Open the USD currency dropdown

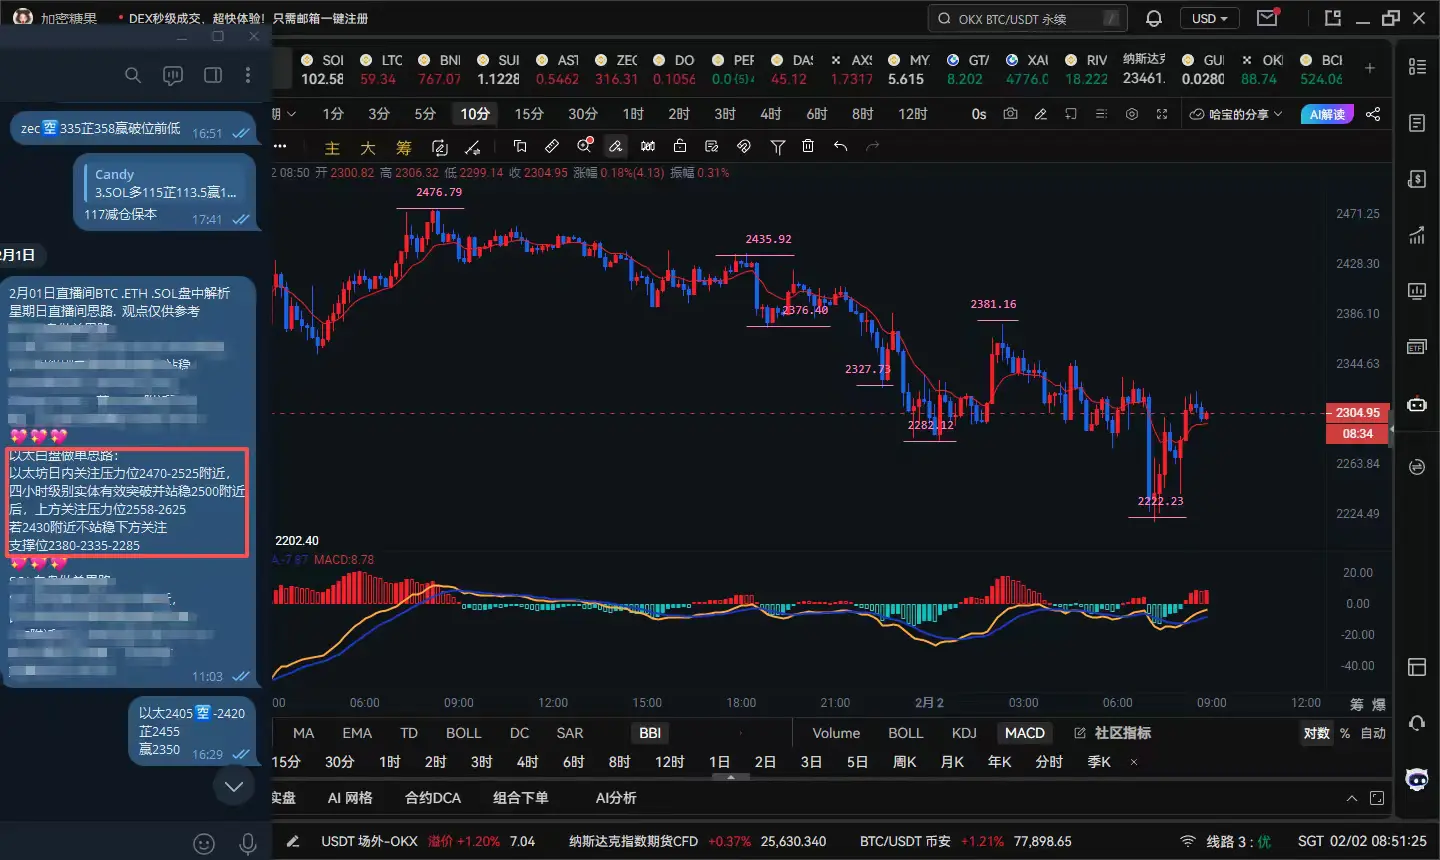(x=1209, y=19)
